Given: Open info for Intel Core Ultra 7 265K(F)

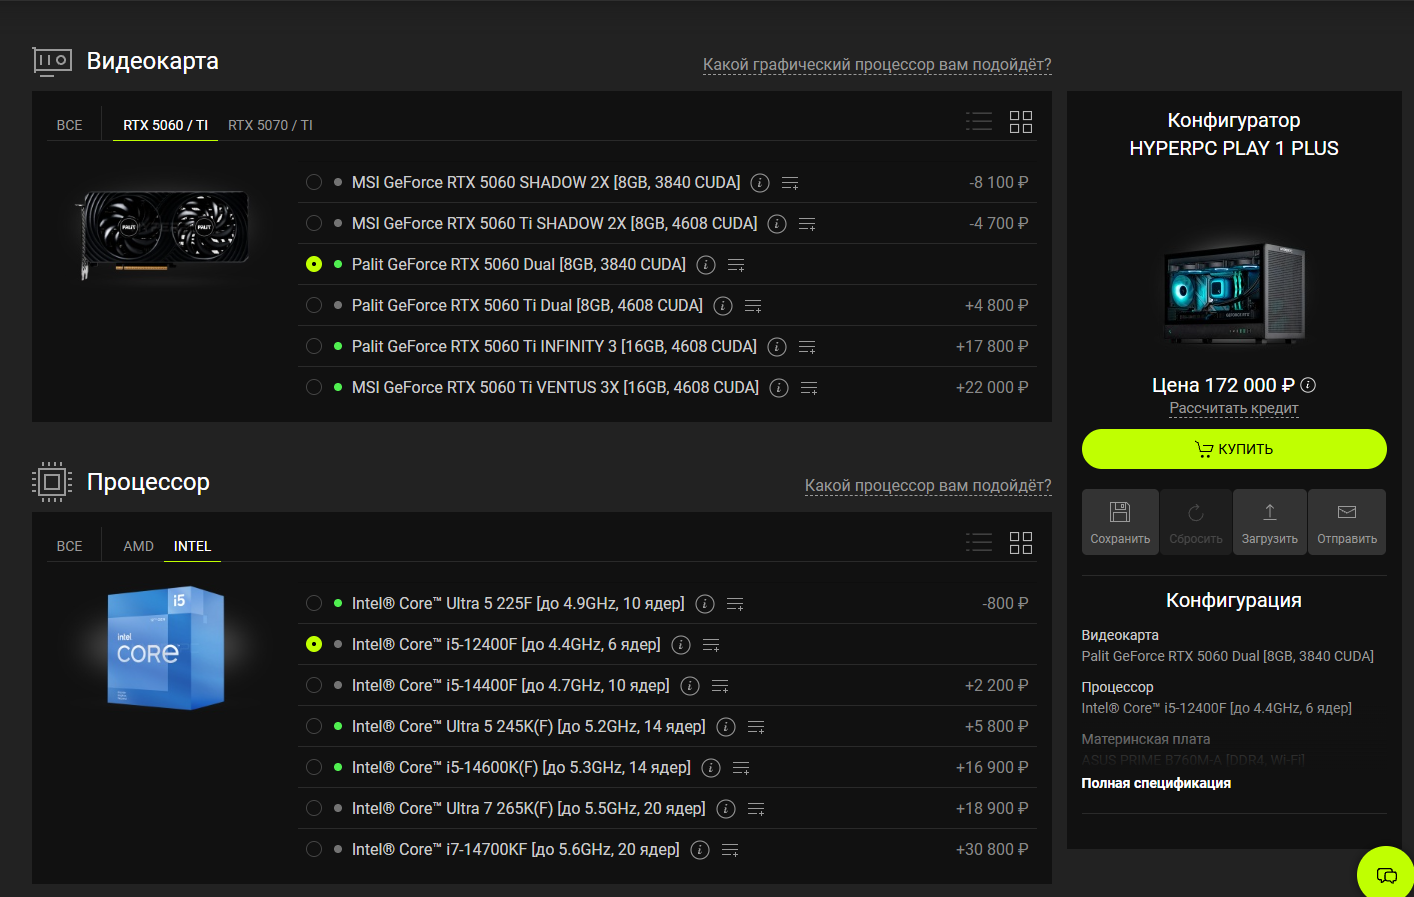Looking at the screenshot, I should [726, 809].
